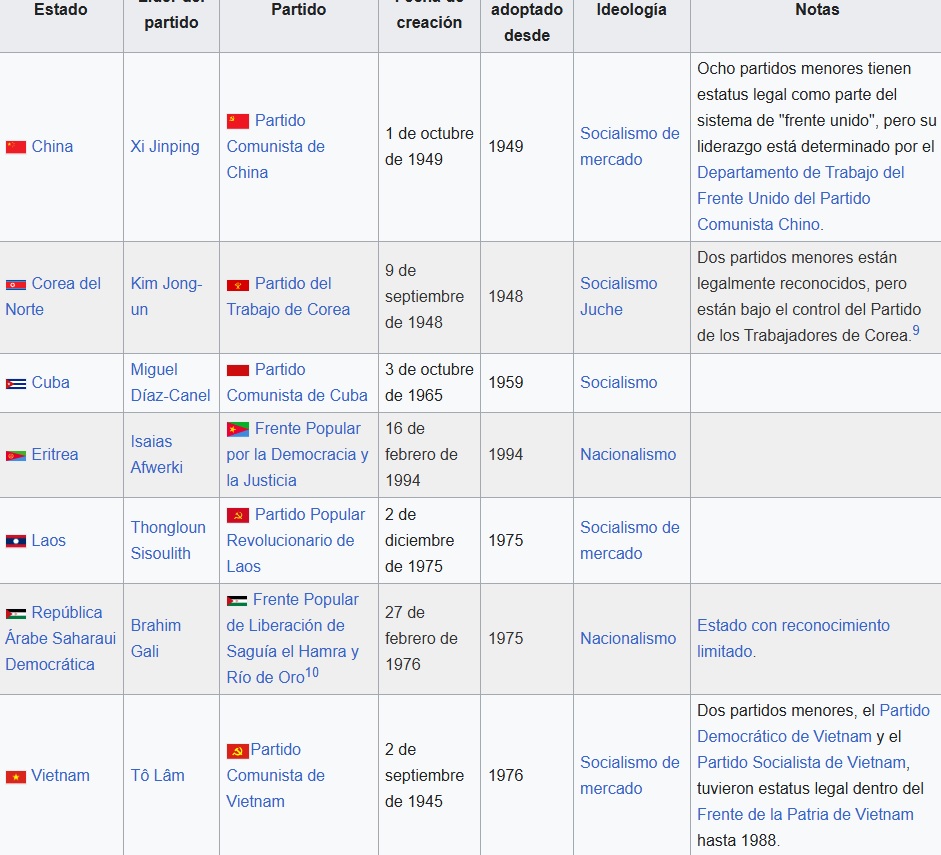Image resolution: width=941 pixels, height=855 pixels.
Task: Open the Xi Jinping link
Action: click(165, 146)
